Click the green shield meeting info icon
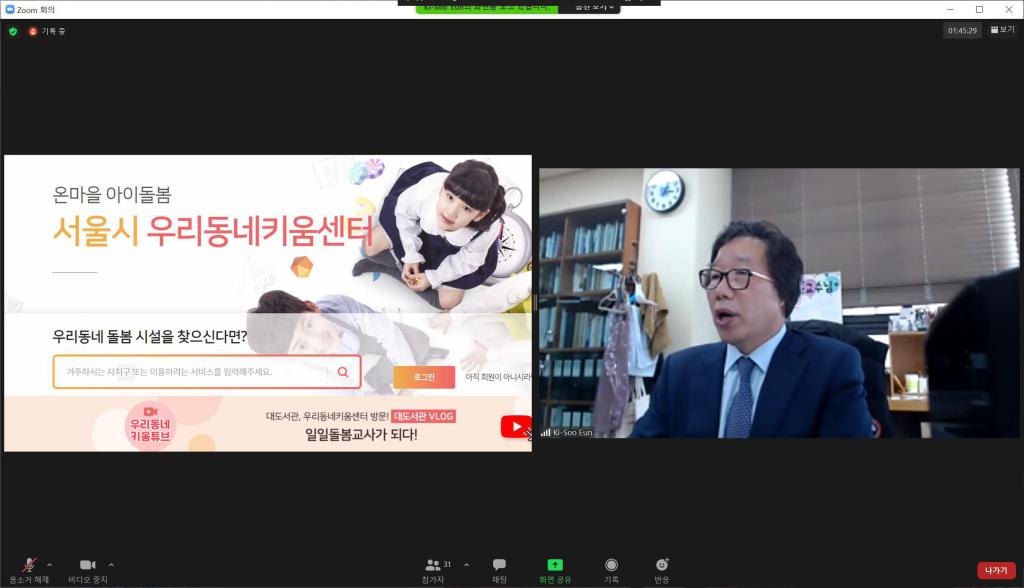The width and height of the screenshot is (1024, 588). pos(13,31)
